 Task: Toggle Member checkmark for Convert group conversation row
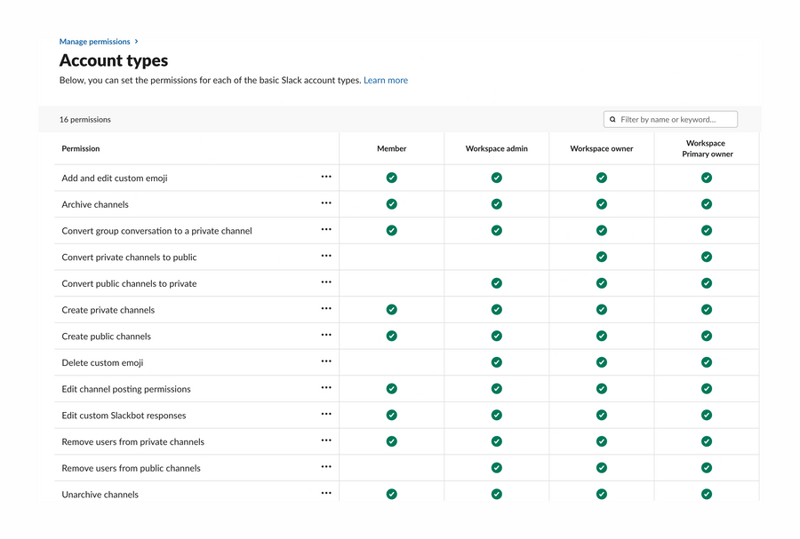[x=391, y=230]
